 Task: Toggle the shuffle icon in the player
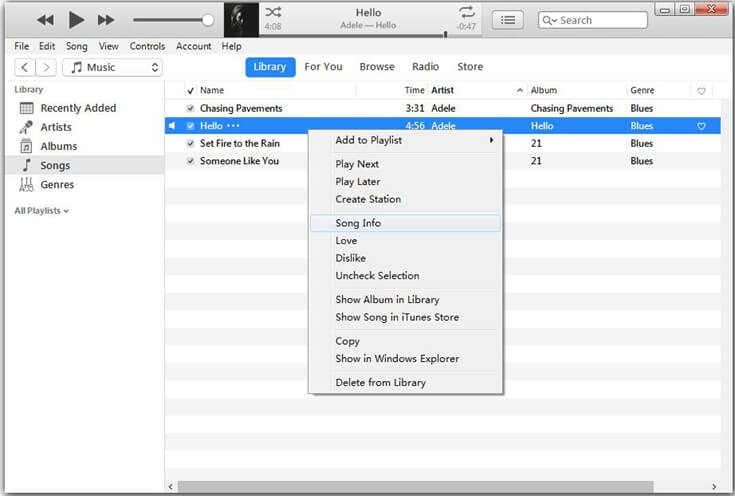tap(273, 12)
